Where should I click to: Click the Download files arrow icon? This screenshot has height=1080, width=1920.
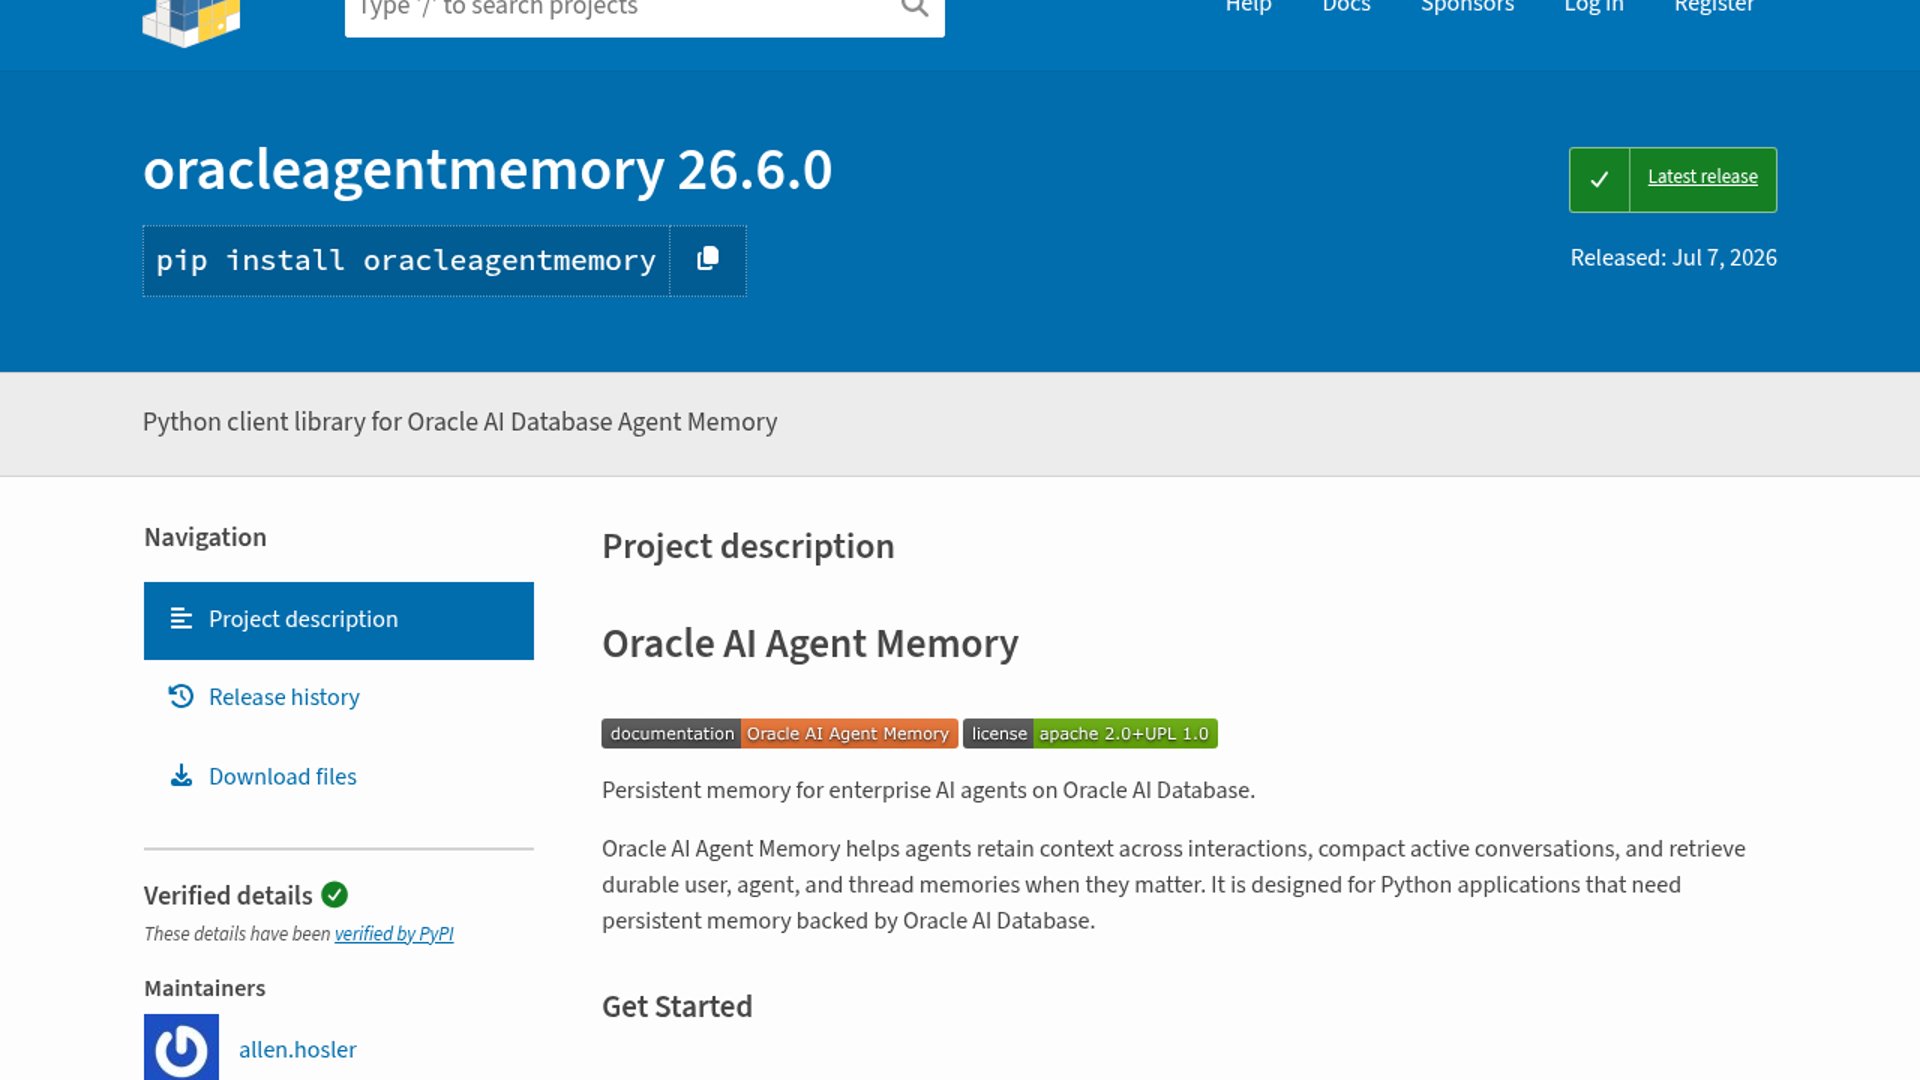(181, 776)
